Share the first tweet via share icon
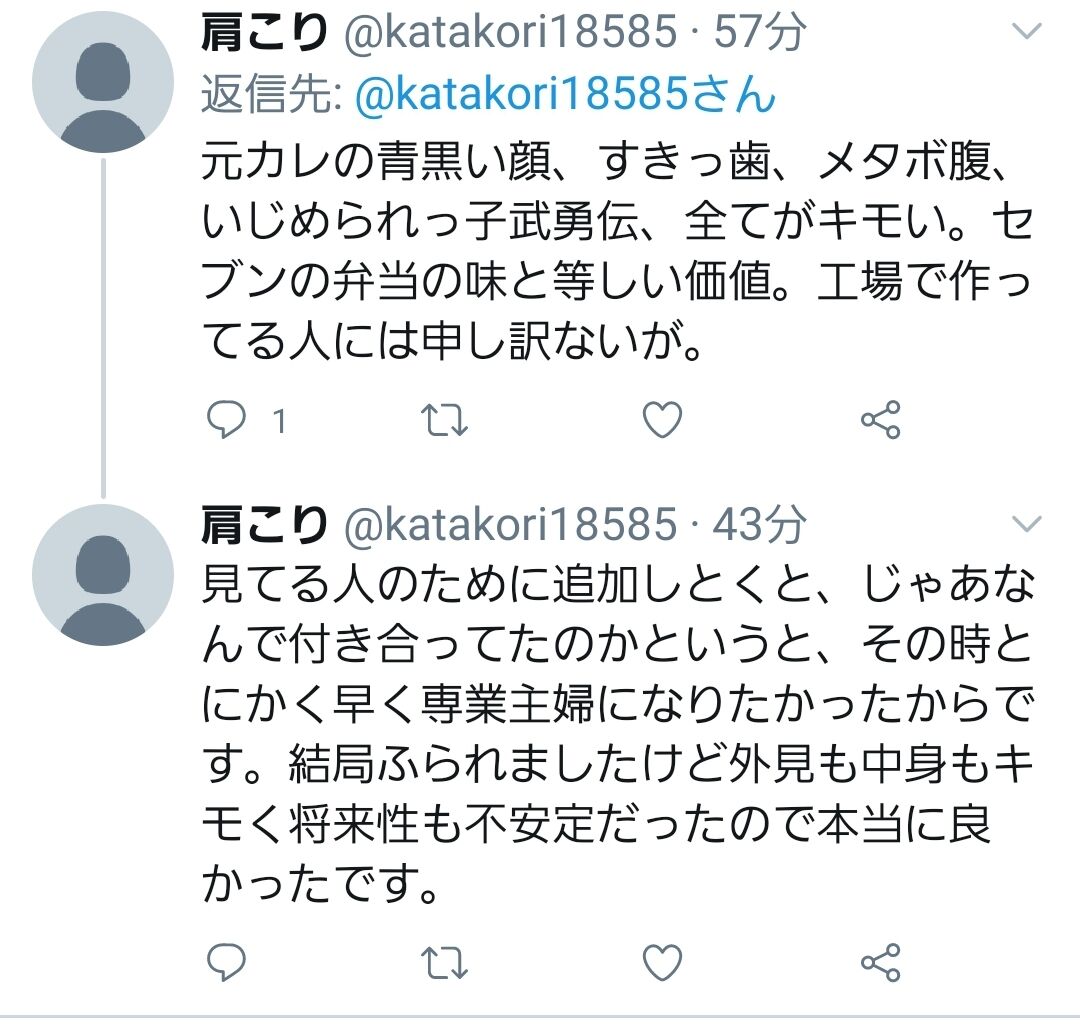The width and height of the screenshot is (1080, 1025). 880,422
